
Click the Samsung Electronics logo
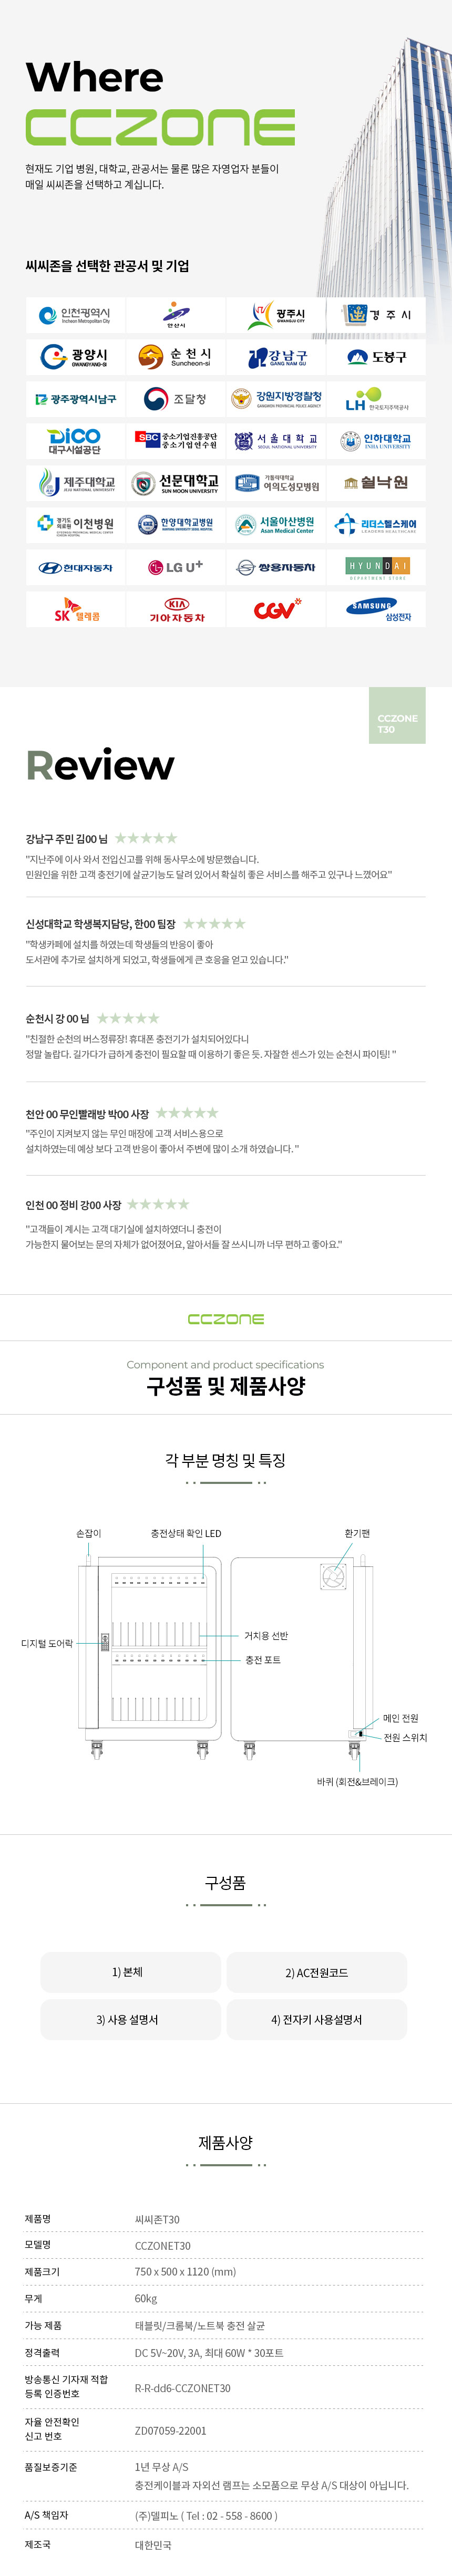(x=376, y=608)
